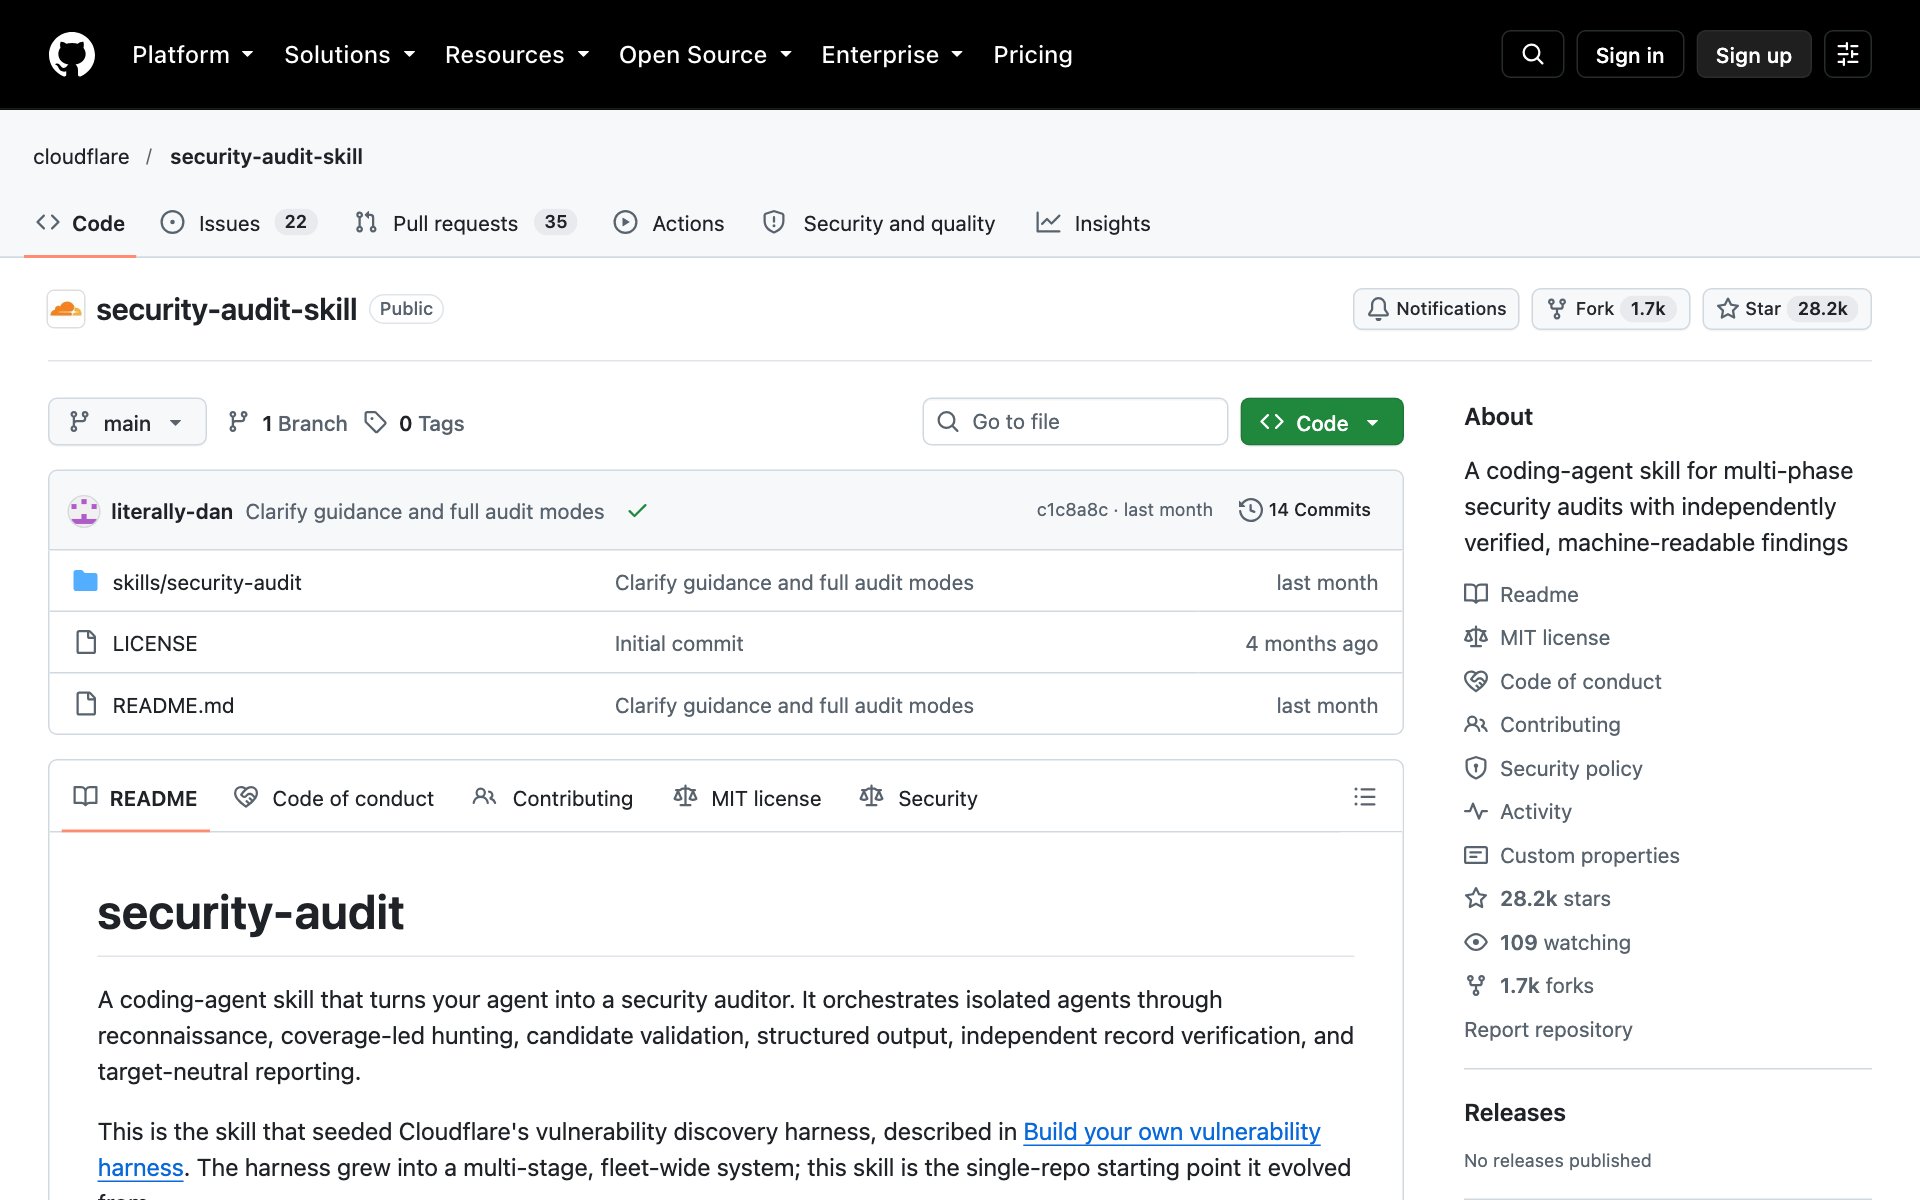
Task: Open the green check commit status
Action: click(x=637, y=511)
